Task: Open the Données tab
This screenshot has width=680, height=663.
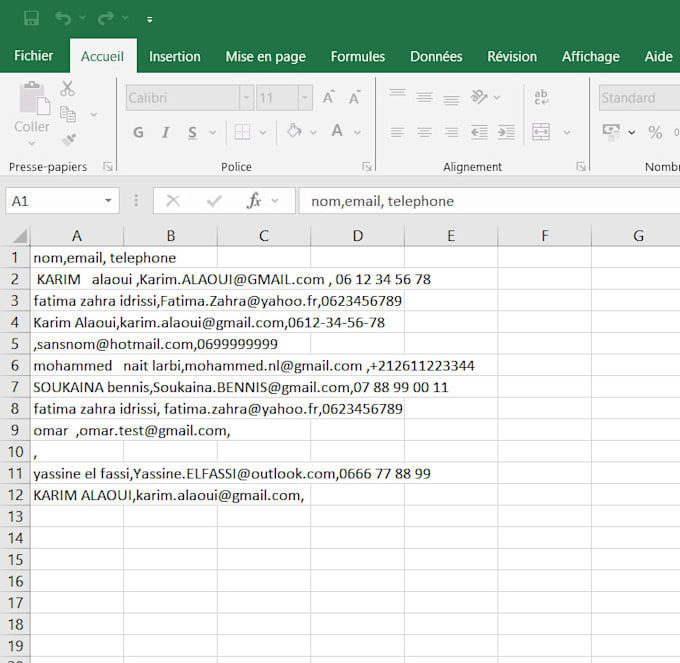Action: pyautogui.click(x=436, y=56)
